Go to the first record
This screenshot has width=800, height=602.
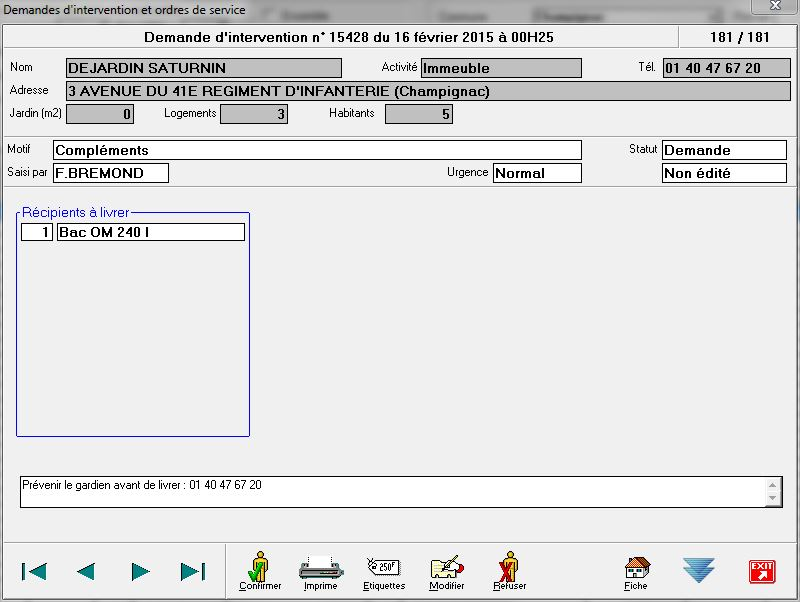(34, 571)
